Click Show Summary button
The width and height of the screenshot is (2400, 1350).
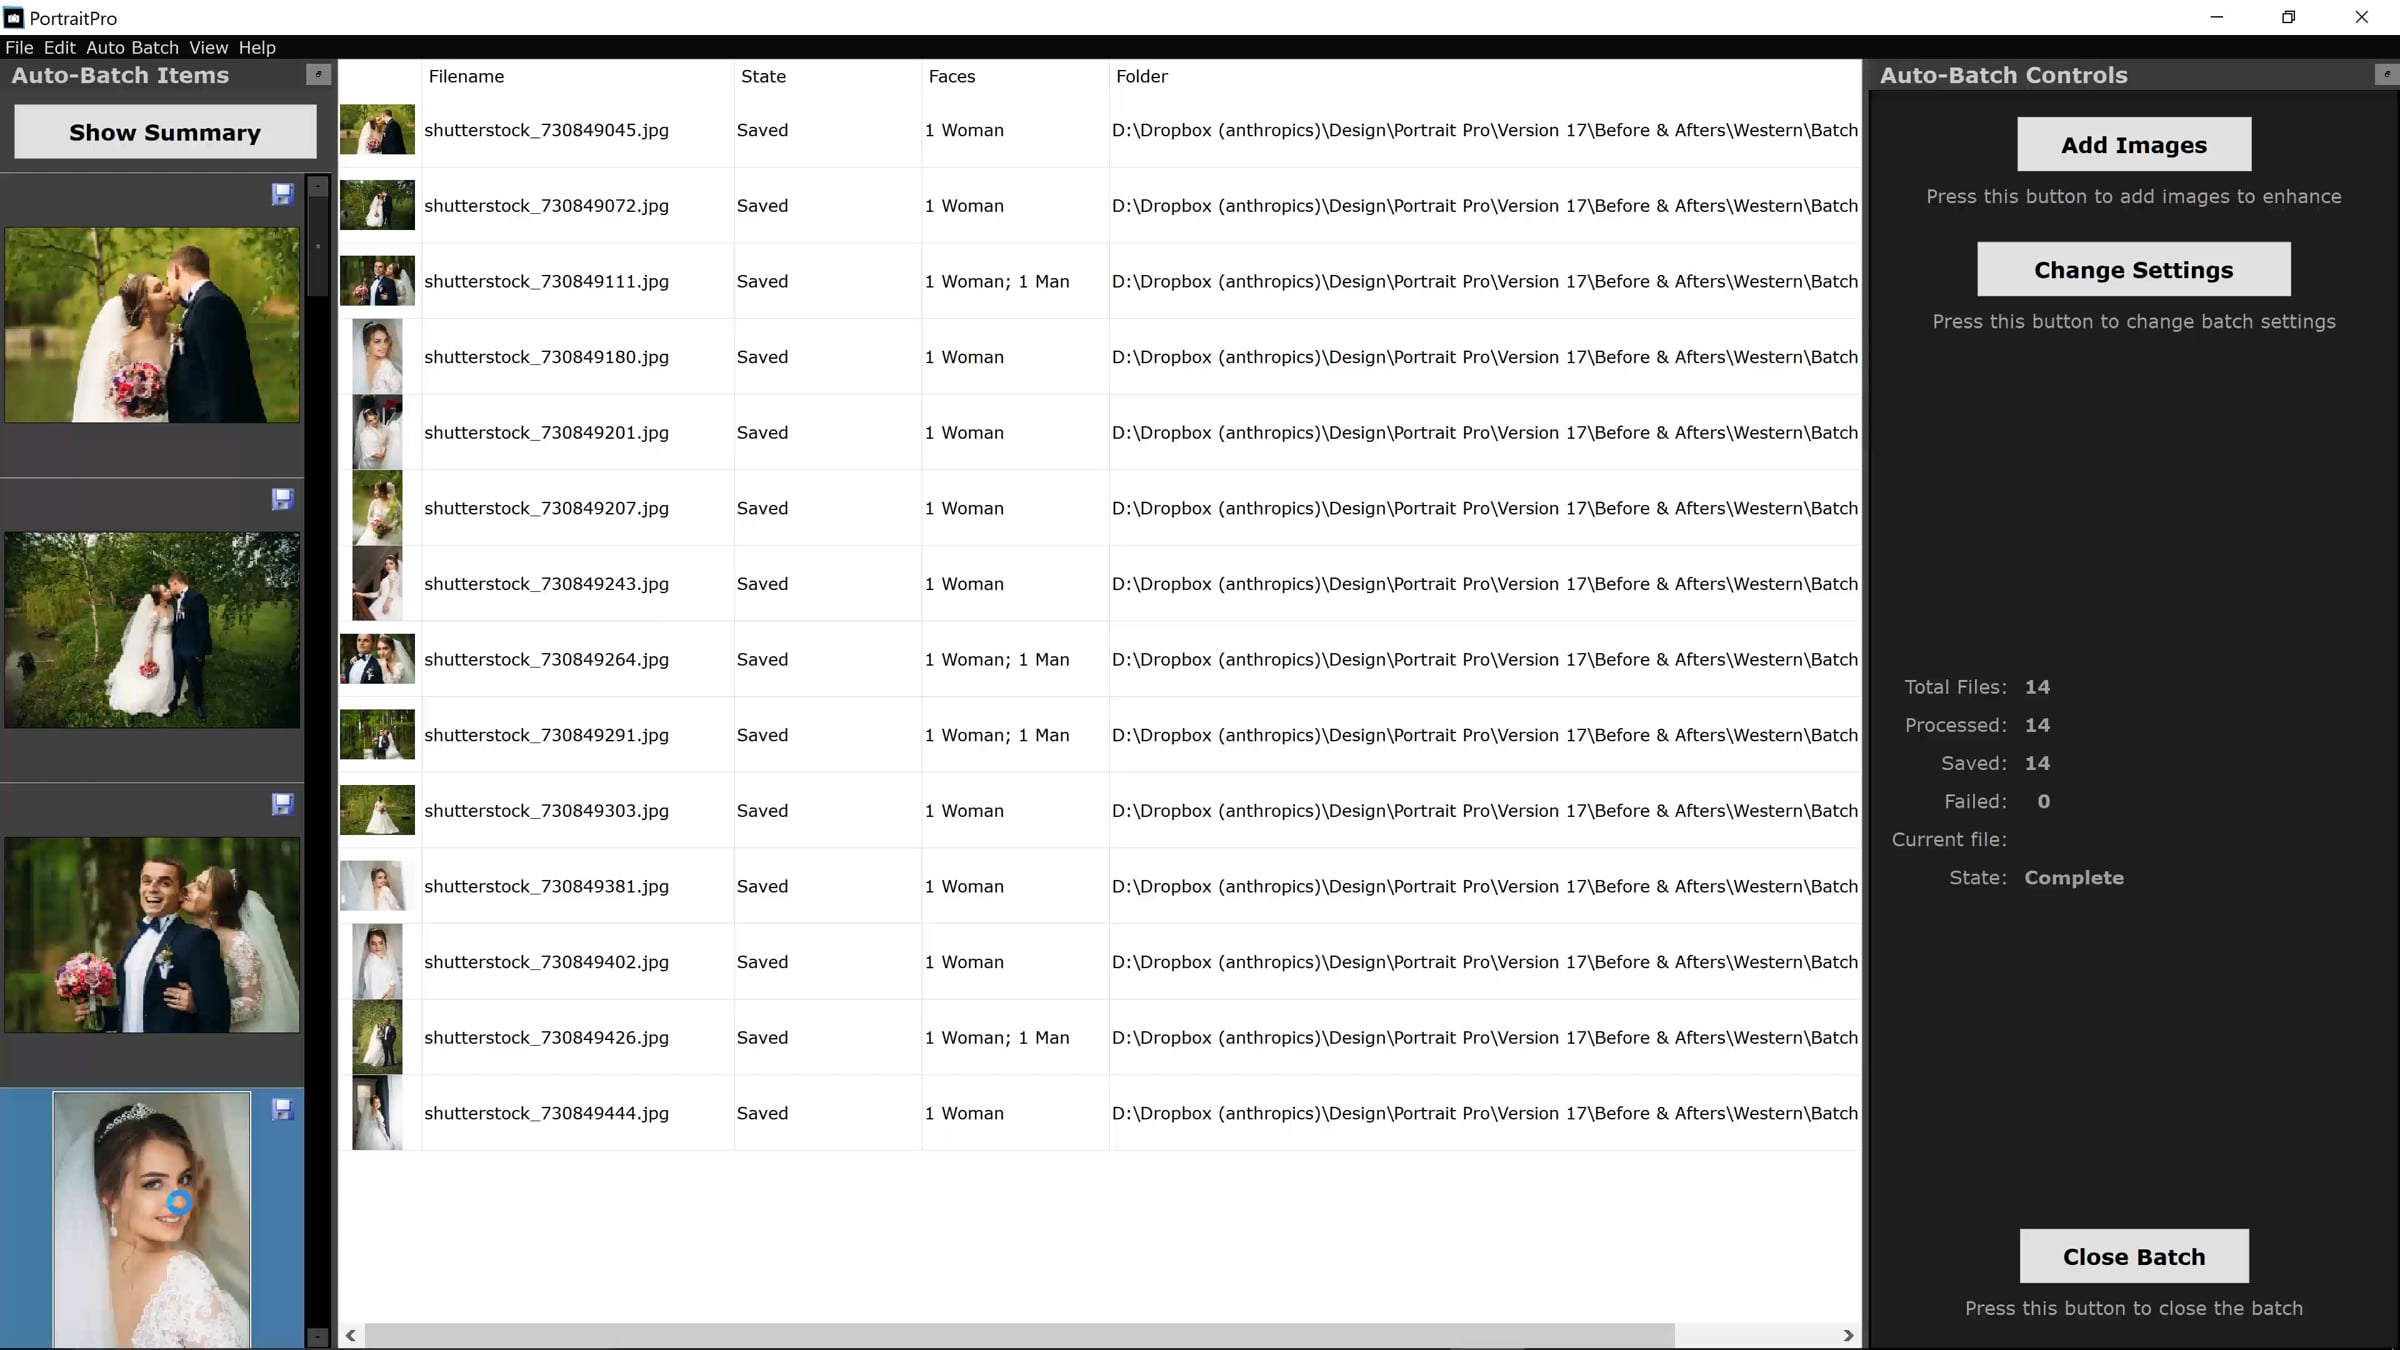click(165, 133)
